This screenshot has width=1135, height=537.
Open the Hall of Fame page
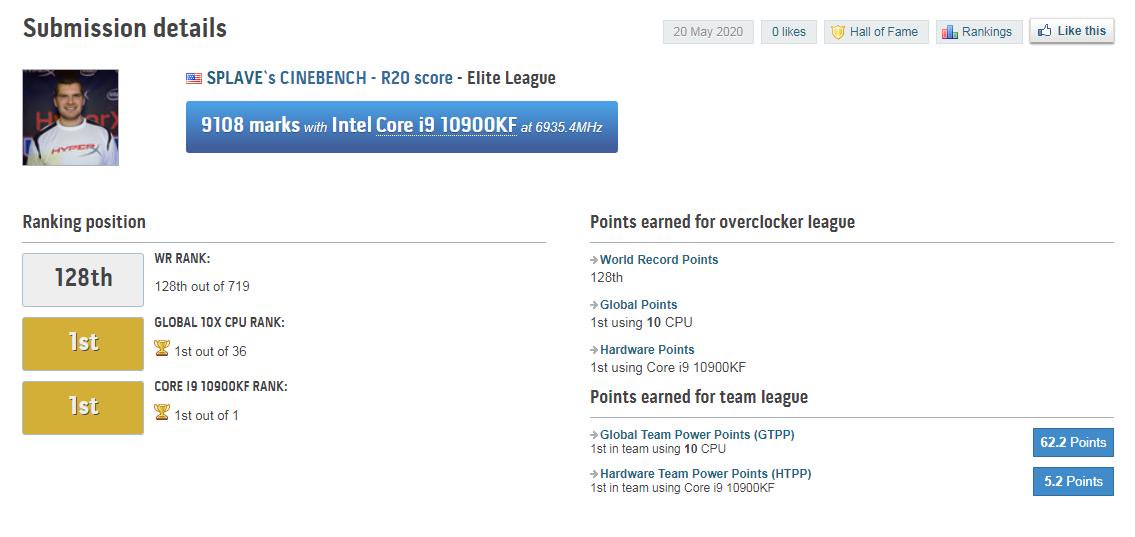tap(874, 32)
